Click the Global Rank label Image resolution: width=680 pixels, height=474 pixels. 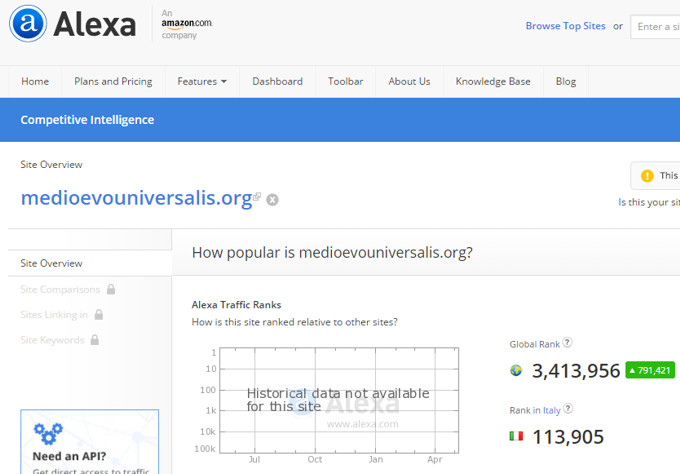click(535, 344)
